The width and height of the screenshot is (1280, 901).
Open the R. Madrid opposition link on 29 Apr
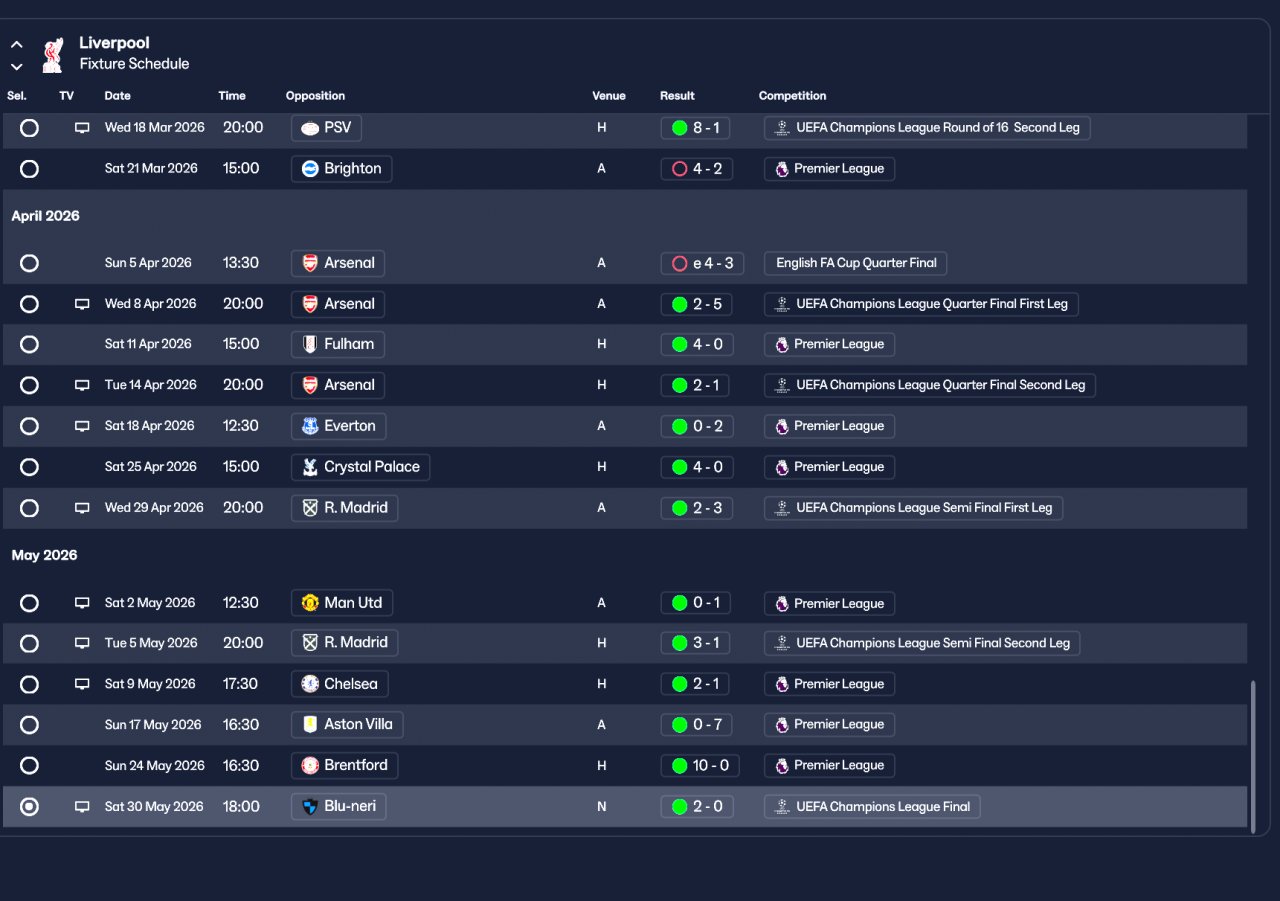345,508
